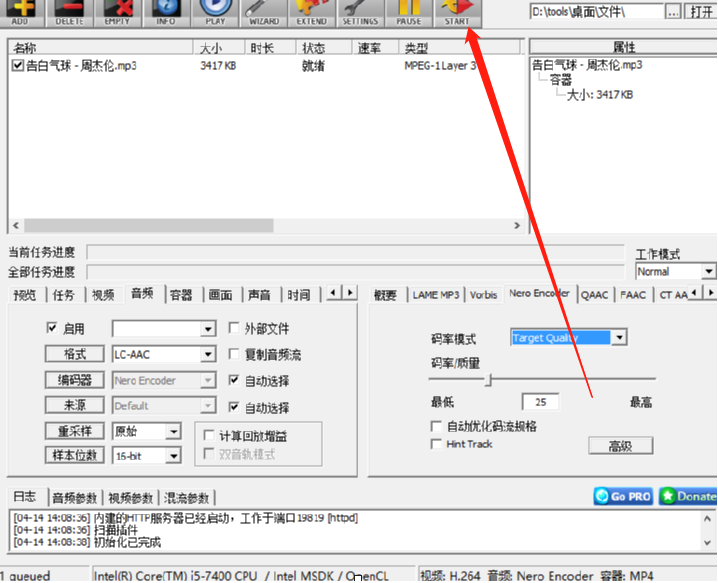This screenshot has height=583, width=718.
Task: Click file list scroll left arrow
Action: click(x=16, y=225)
